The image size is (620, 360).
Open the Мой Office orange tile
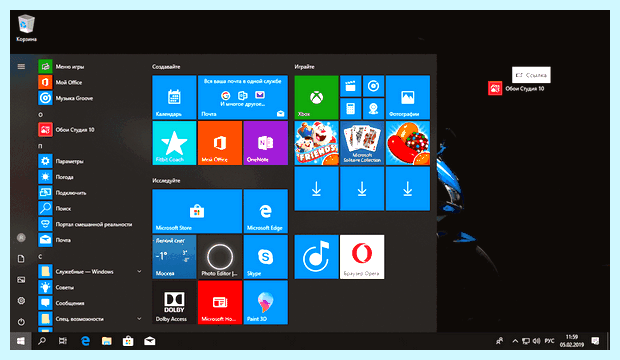[219, 143]
